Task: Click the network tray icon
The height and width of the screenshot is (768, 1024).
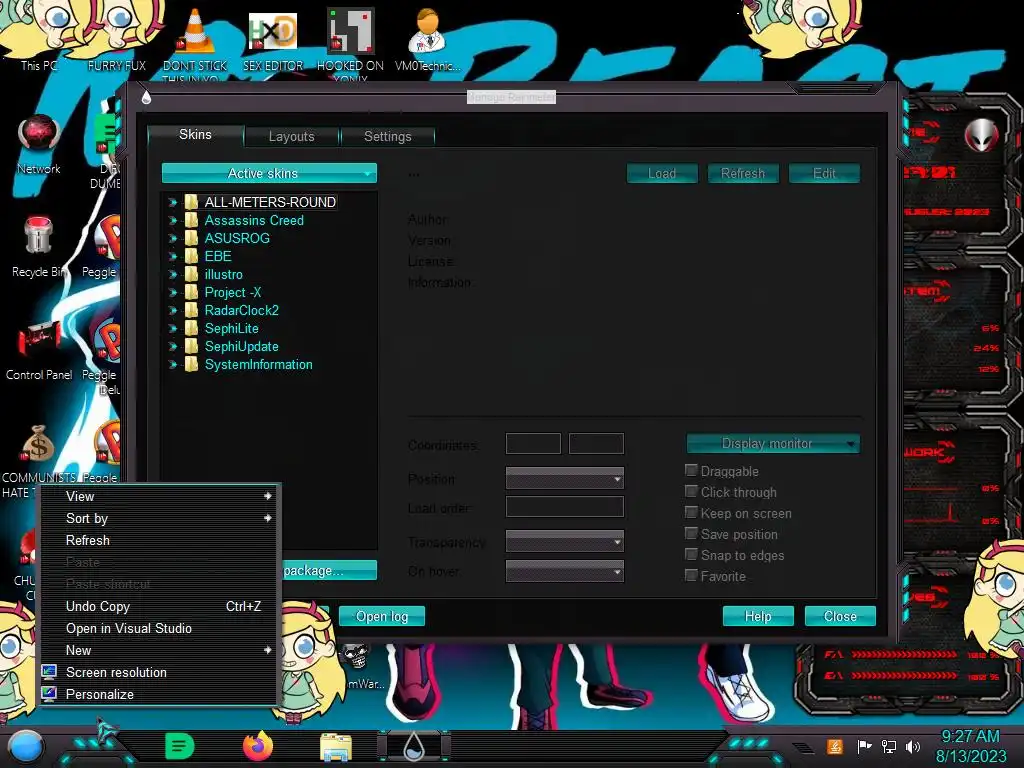Action: tap(888, 746)
